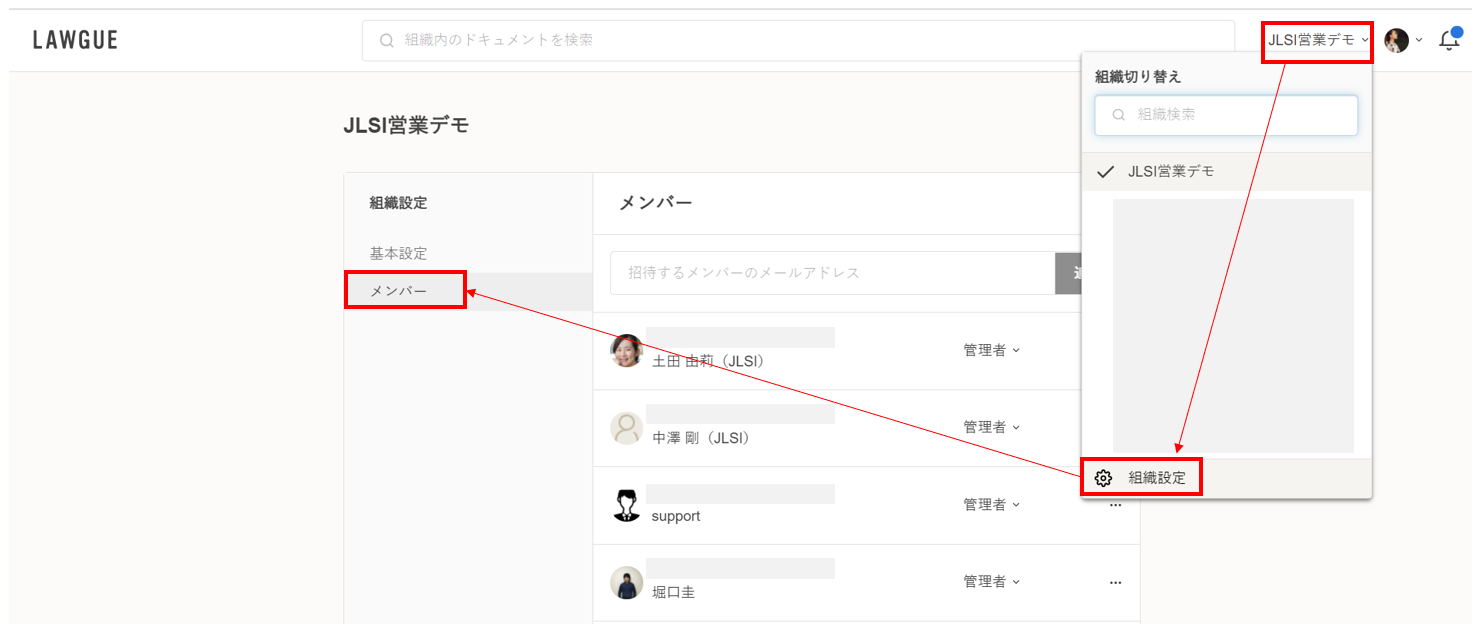This screenshot has width=1478, height=624.
Task: Select 基本設定 in settings sidebar
Action: click(399, 254)
